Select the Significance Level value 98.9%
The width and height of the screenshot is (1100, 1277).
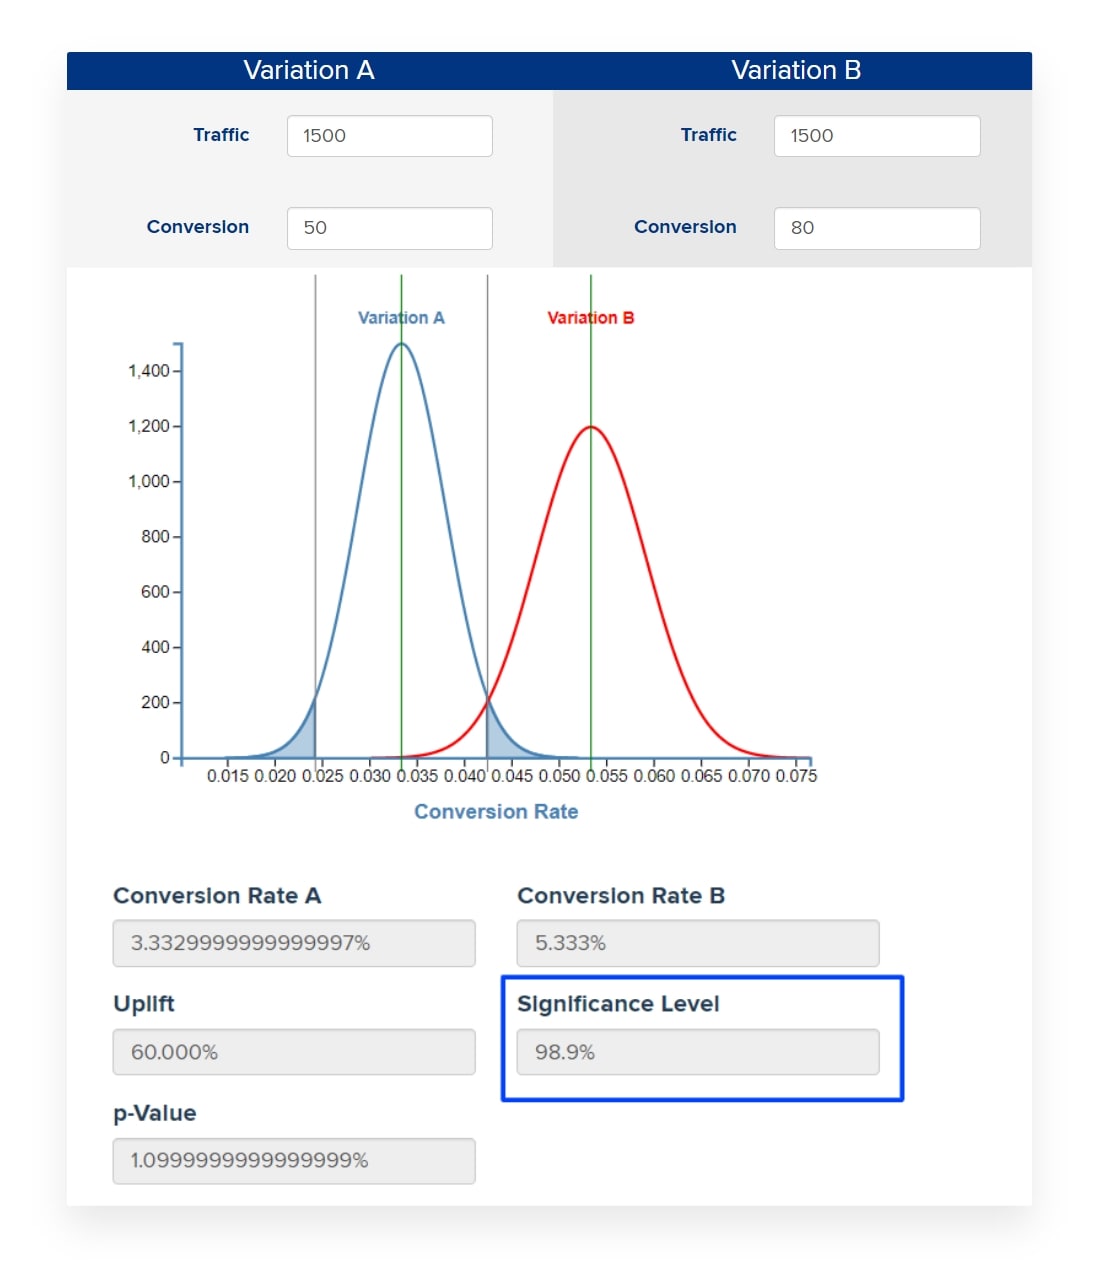click(x=697, y=1052)
